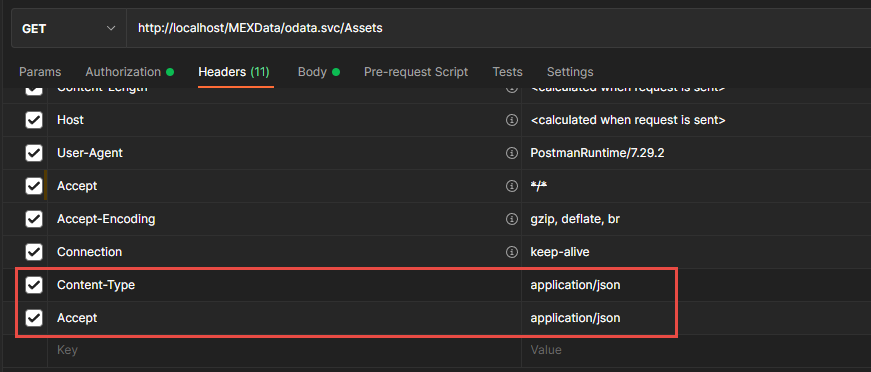
Task: Click the PostmanRuntime/7.29.2 value
Action: [x=597, y=153]
